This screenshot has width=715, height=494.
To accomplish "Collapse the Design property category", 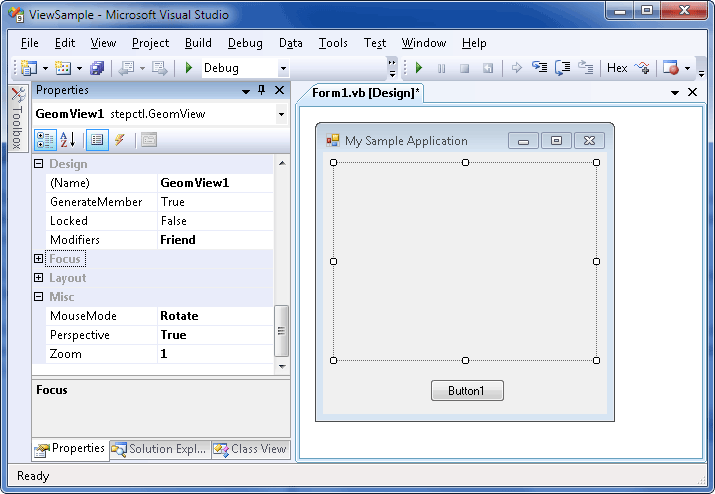I will (x=39, y=164).
